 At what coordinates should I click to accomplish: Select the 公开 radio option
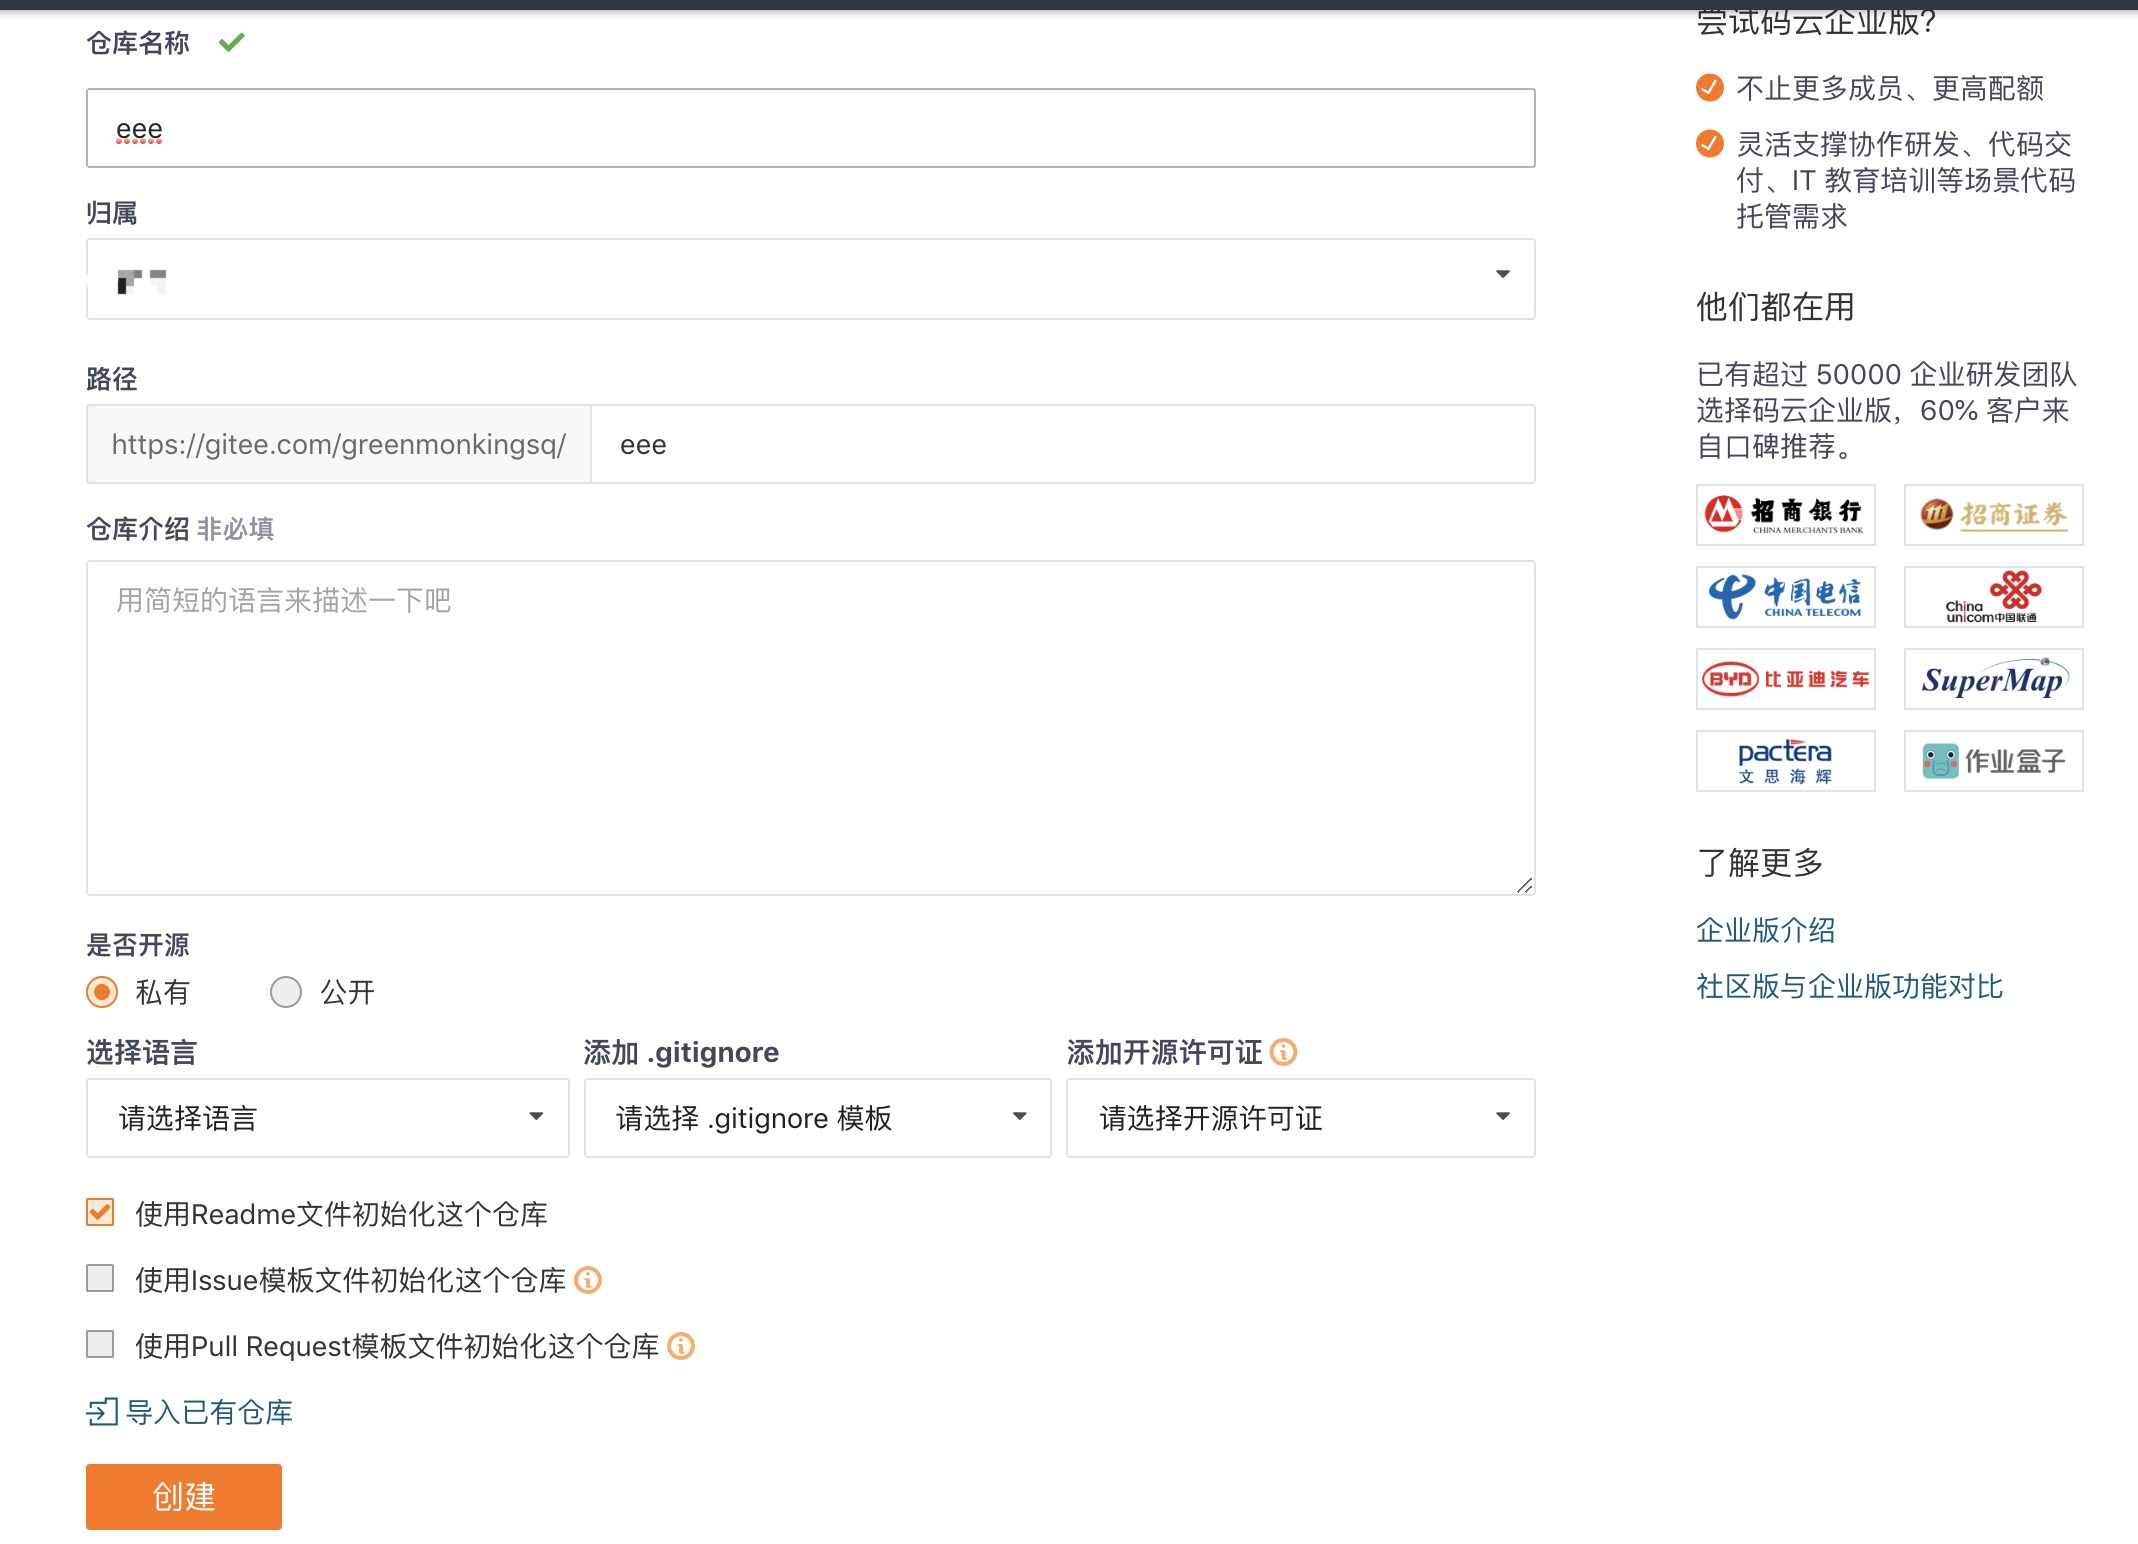[x=286, y=992]
